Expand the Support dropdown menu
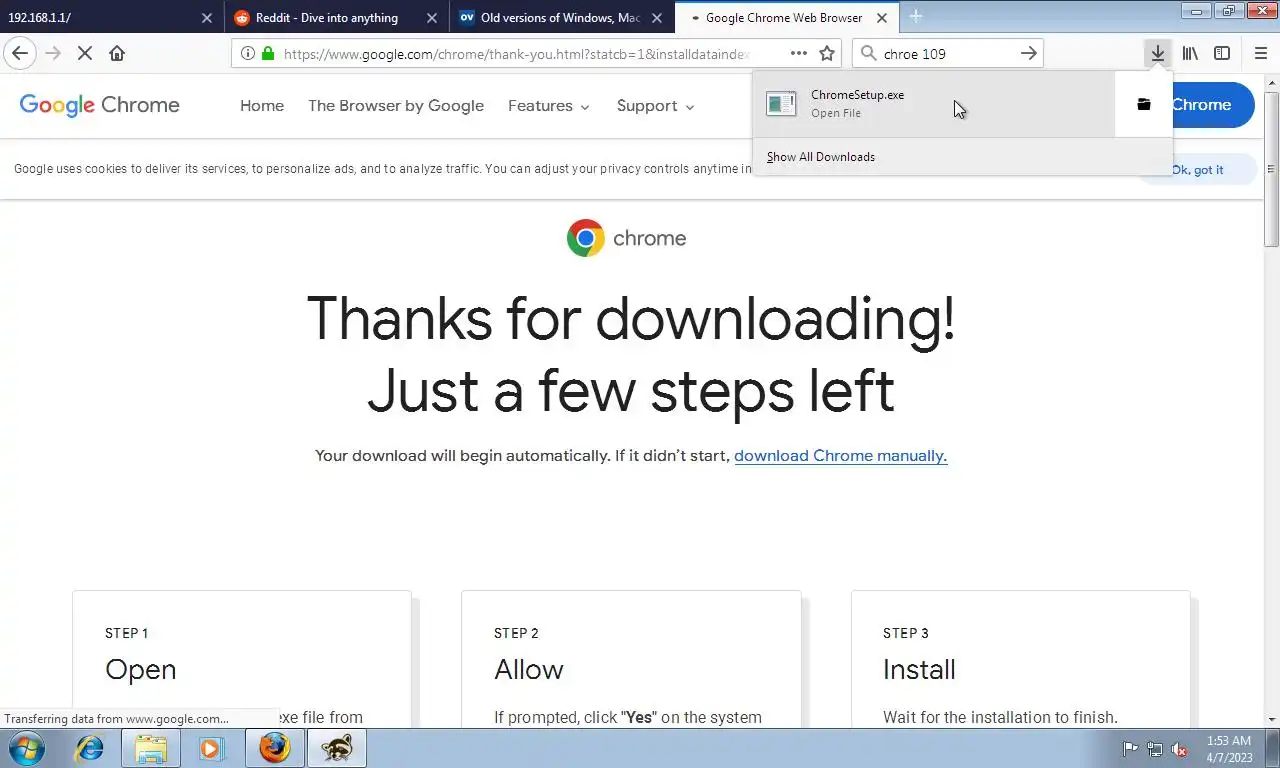 (655, 106)
